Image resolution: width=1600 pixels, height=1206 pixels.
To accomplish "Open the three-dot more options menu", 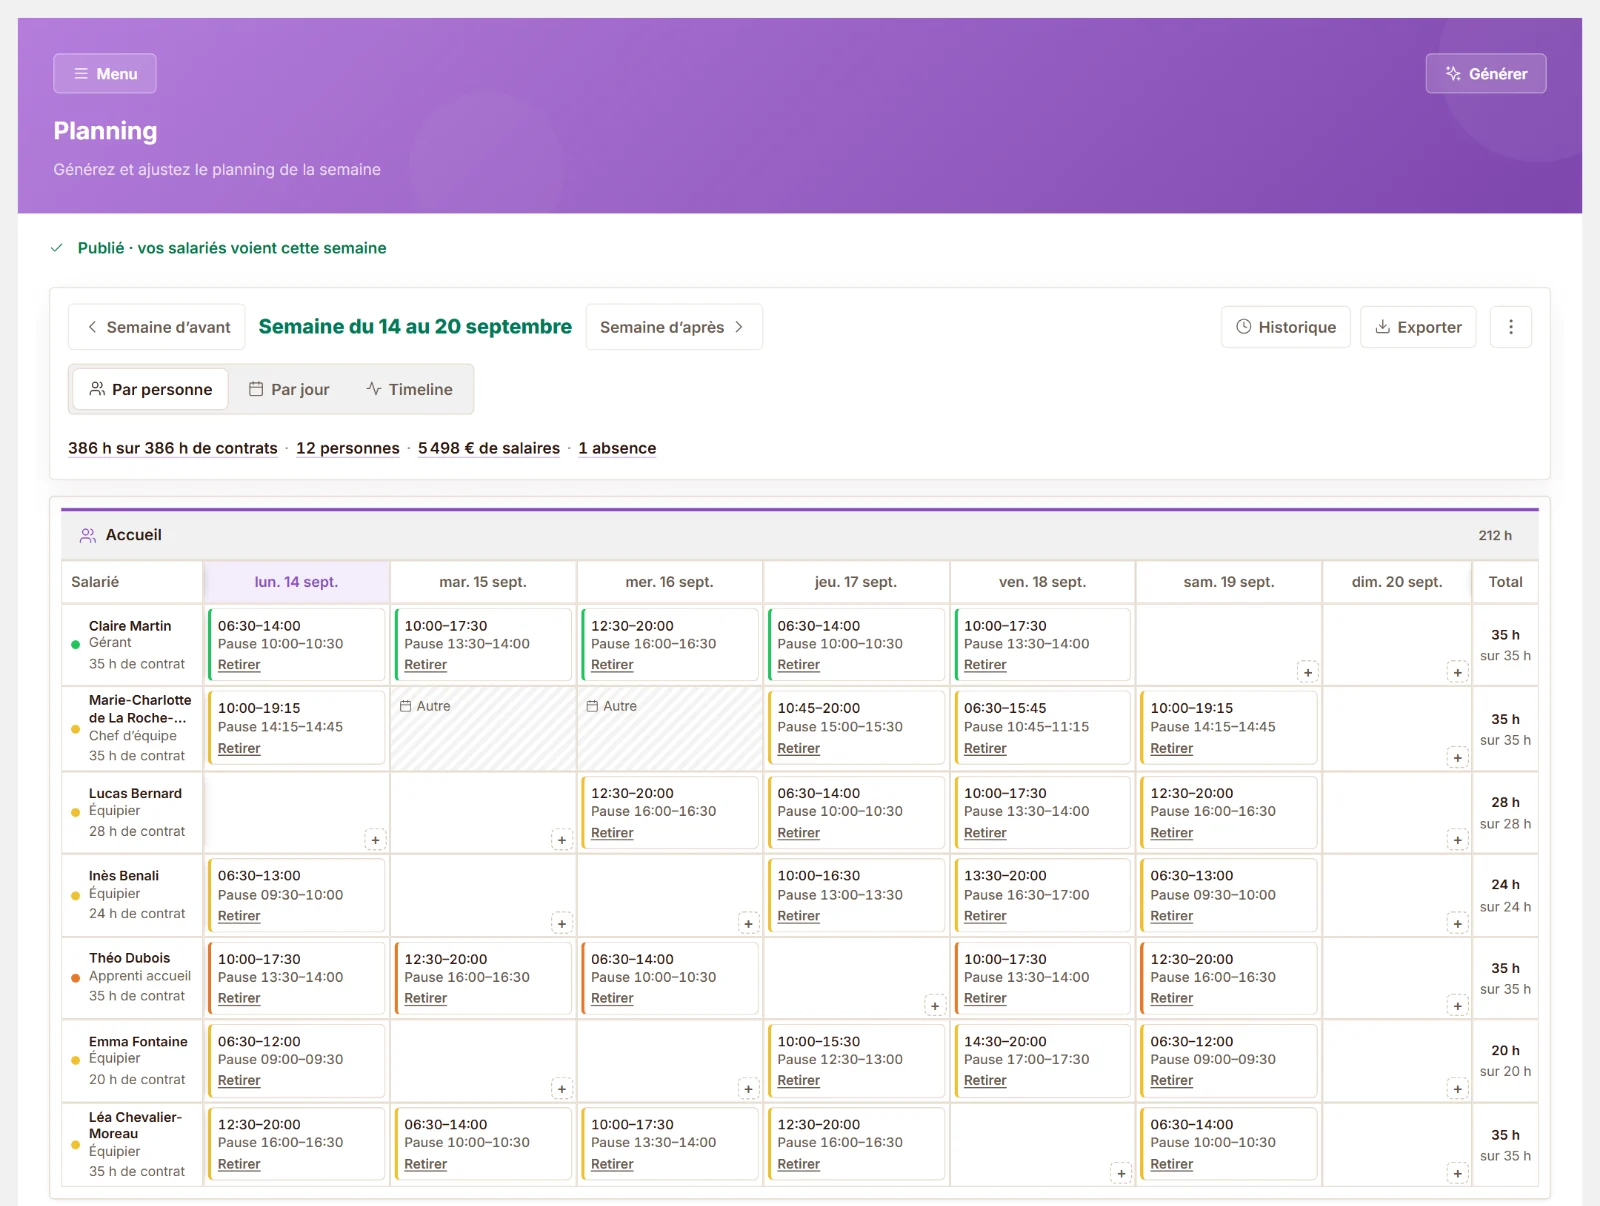I will coord(1510,327).
